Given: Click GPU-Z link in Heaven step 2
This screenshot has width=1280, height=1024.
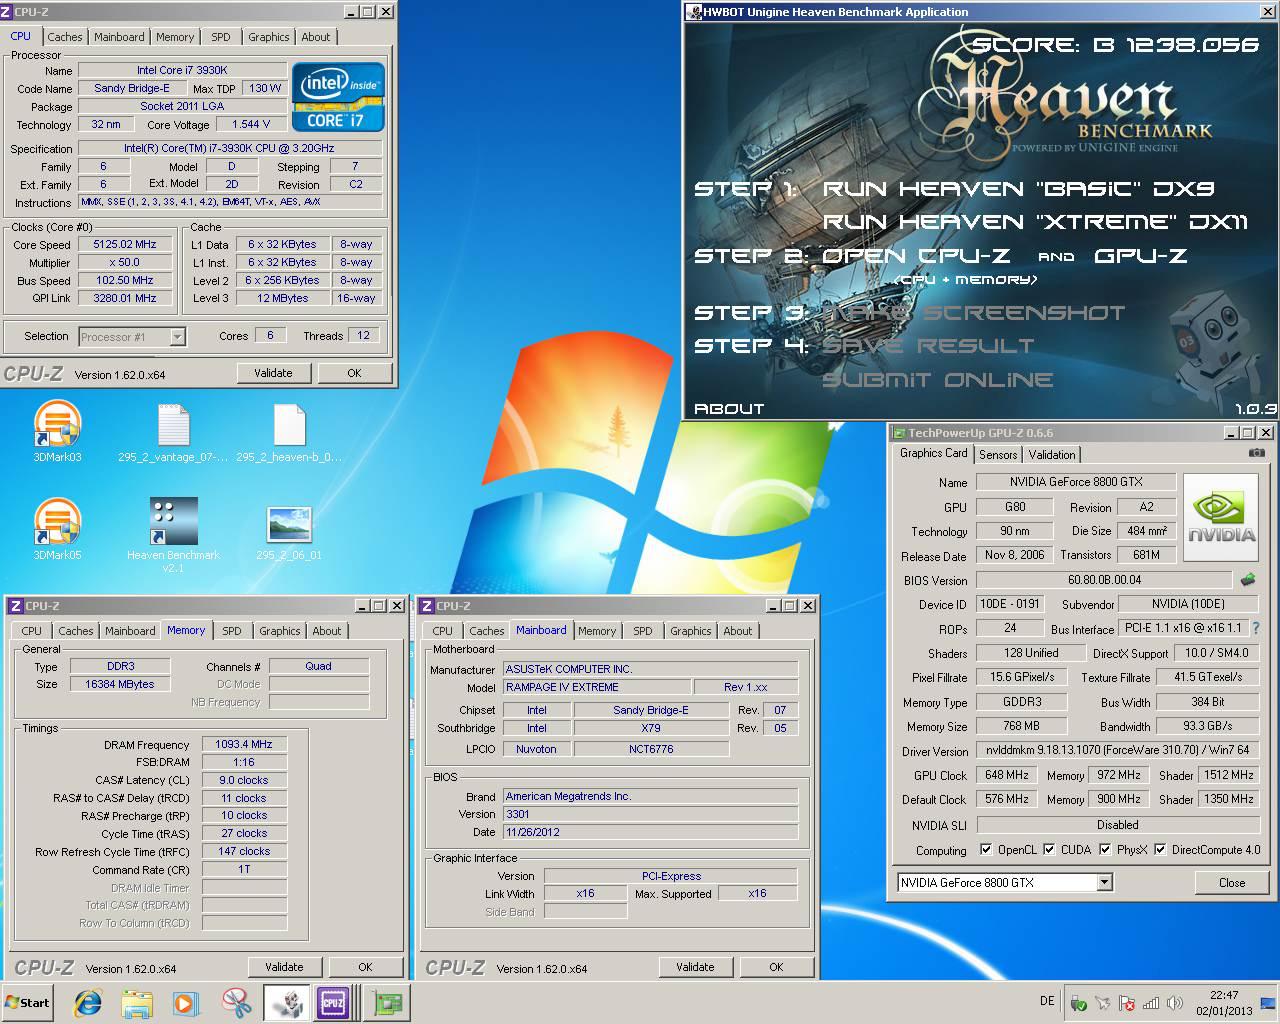Looking at the screenshot, I should click(1140, 256).
